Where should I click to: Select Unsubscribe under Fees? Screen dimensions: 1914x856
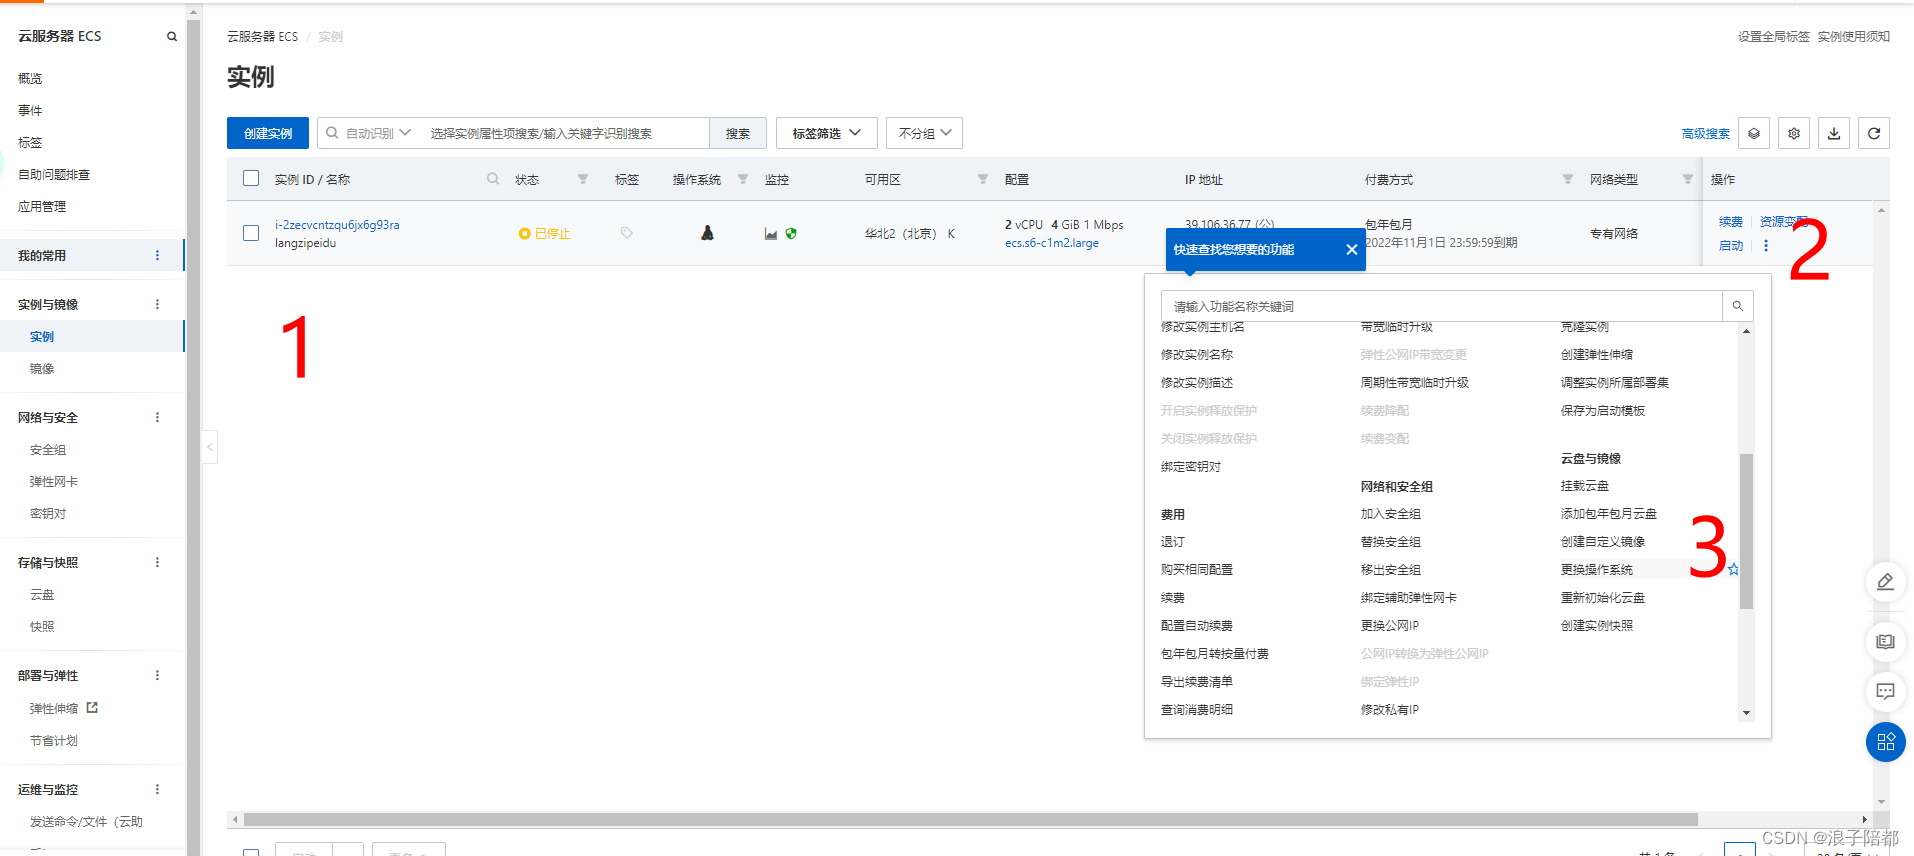[x=1172, y=542]
